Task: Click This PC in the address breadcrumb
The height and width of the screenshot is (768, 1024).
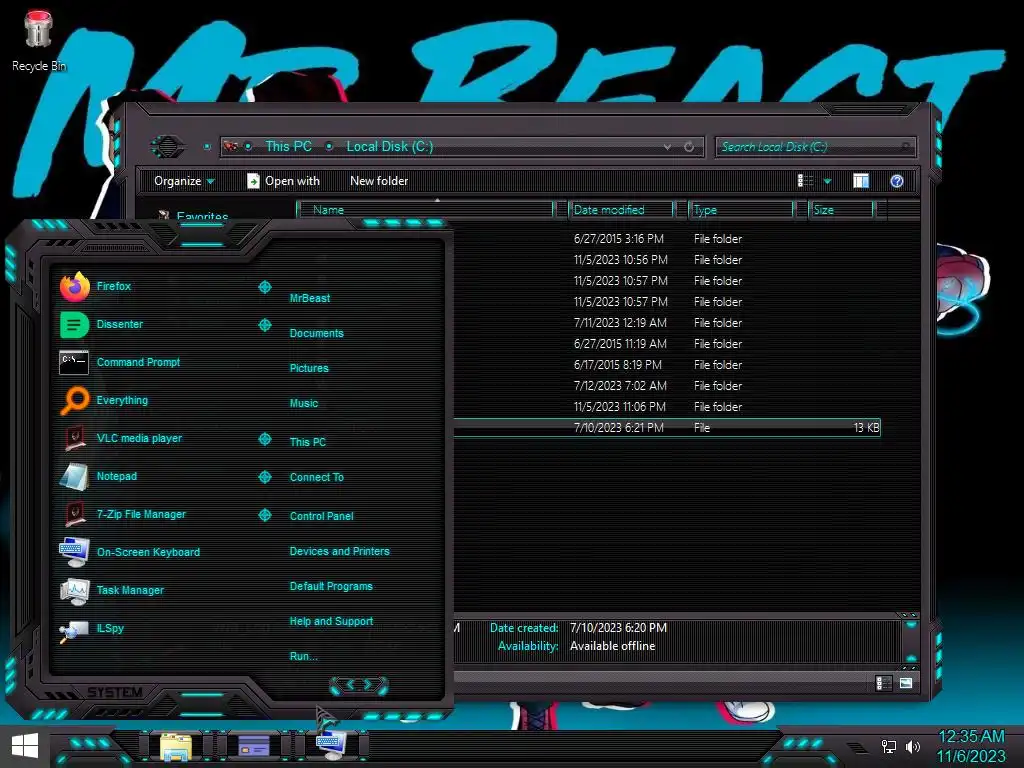Action: [289, 146]
